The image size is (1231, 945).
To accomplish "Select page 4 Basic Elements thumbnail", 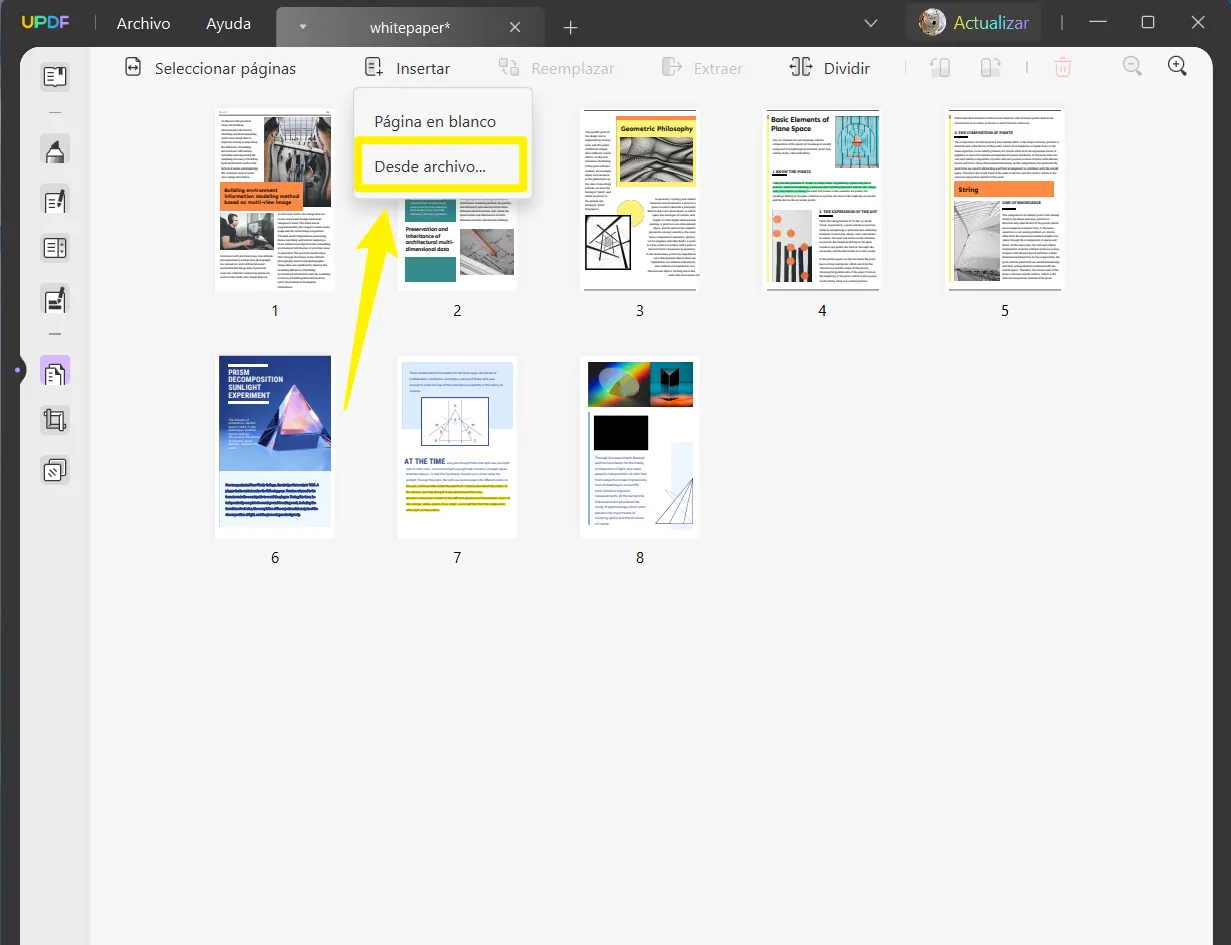I will (x=822, y=200).
